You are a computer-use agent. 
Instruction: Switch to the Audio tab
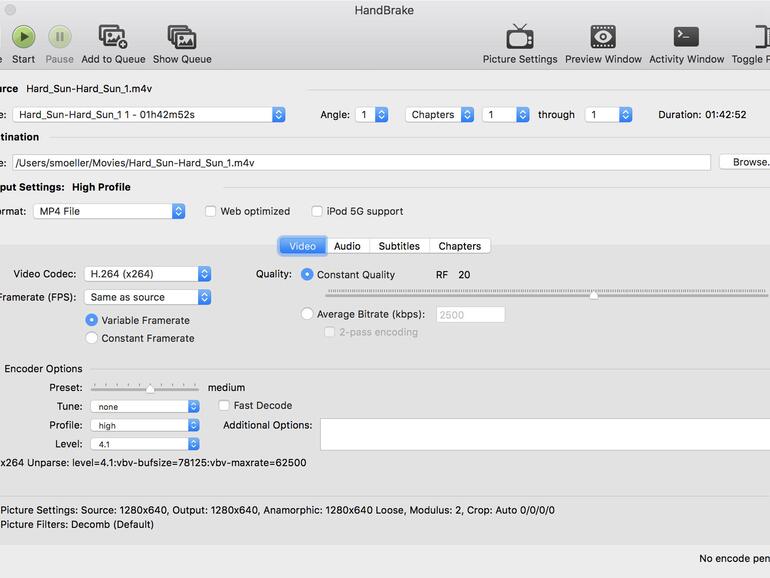click(347, 246)
